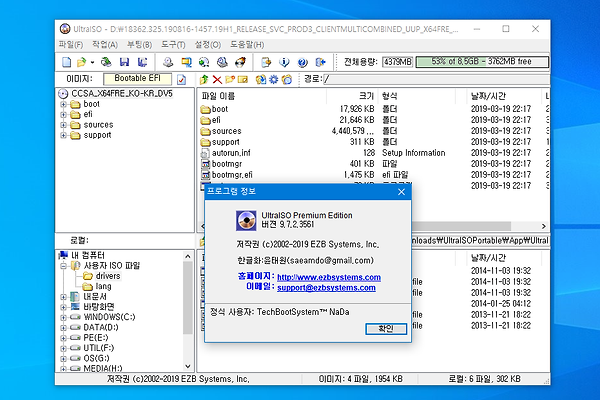The width and height of the screenshot is (600, 400).
Task: Collapse the 사용자 ISO 파일 node
Action: [x=64, y=266]
